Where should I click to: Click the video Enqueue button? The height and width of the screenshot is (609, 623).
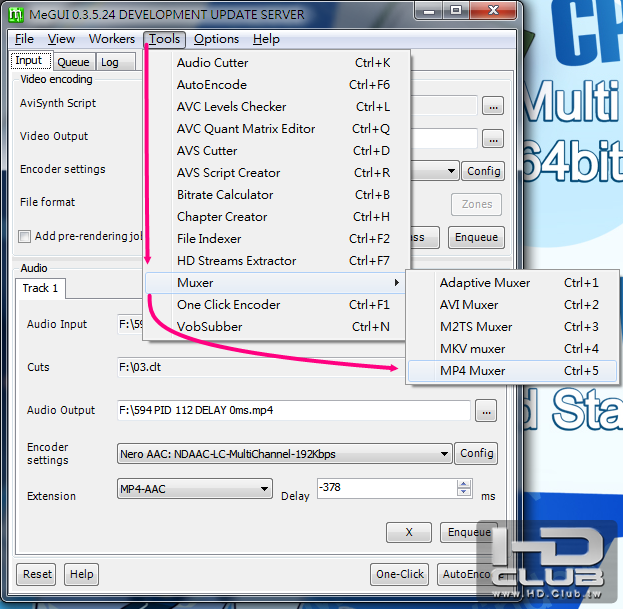coord(476,238)
